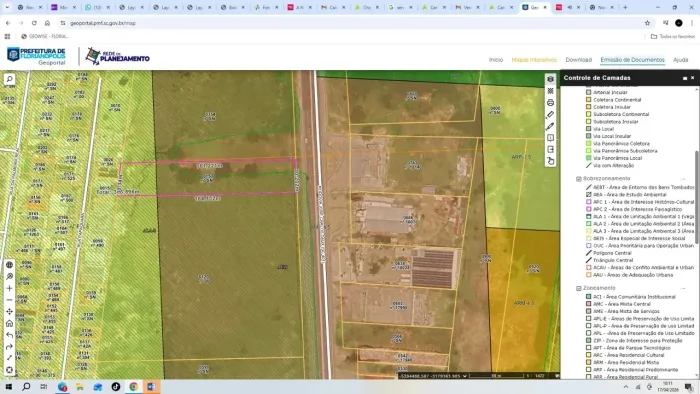
Task: Open Zoneamento group options ellipsis
Action: pyautogui.click(x=683, y=288)
